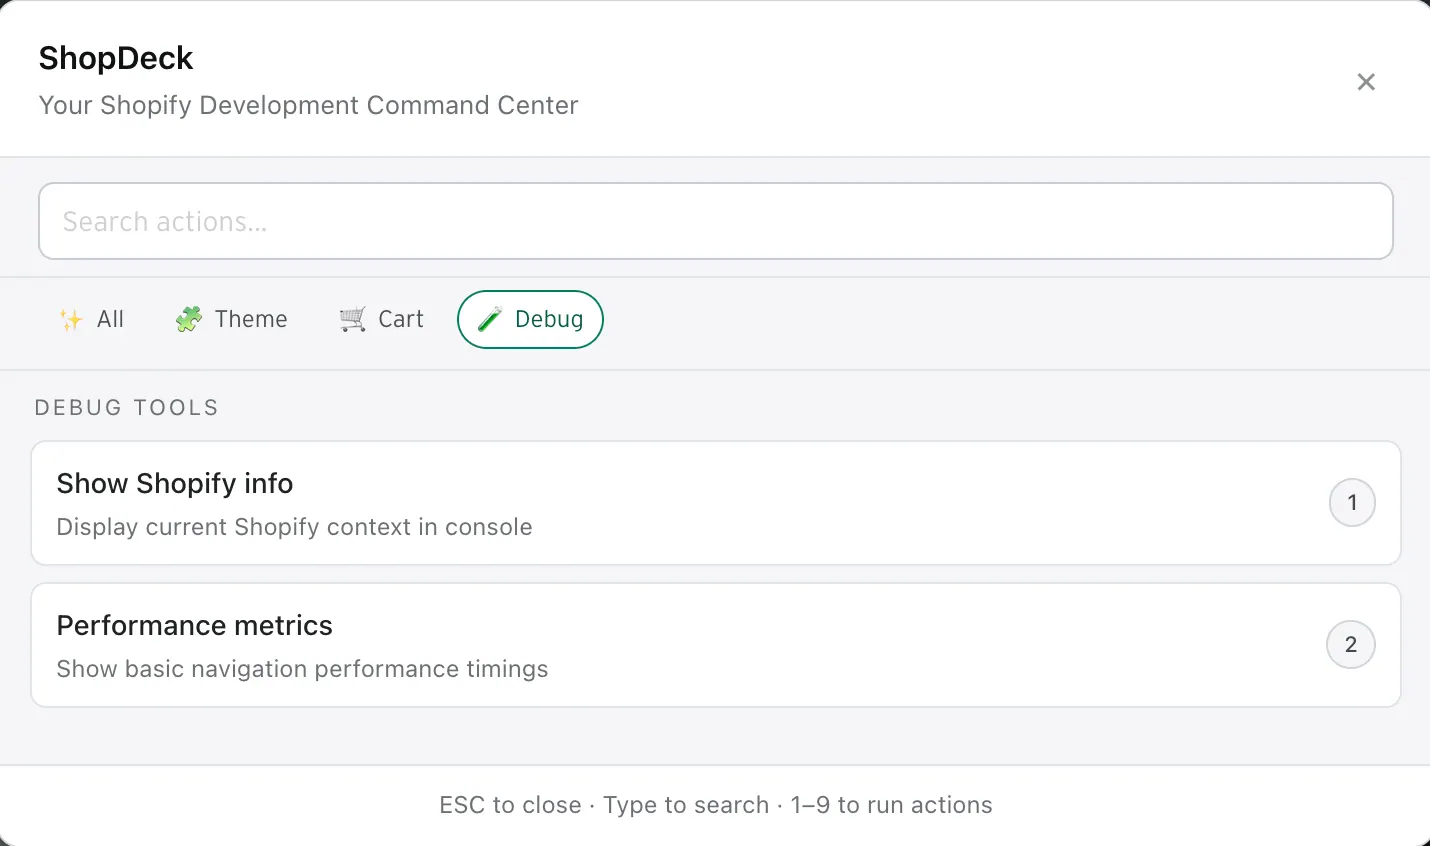Click the 'ESC to close' footer hint
Image resolution: width=1430 pixels, height=846 pixels.
[510, 805]
